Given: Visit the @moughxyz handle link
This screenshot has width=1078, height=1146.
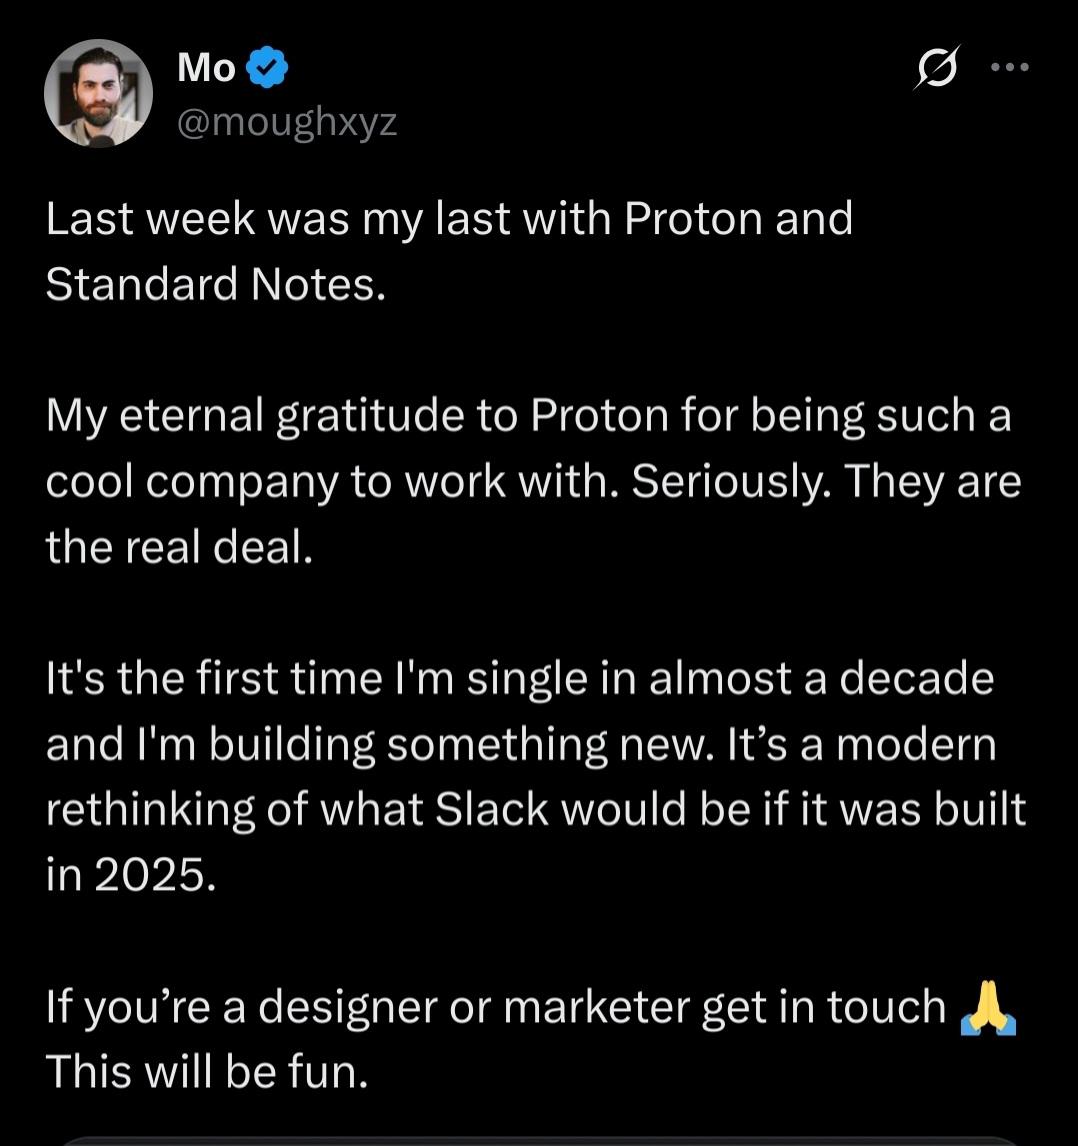Looking at the screenshot, I should point(287,122).
